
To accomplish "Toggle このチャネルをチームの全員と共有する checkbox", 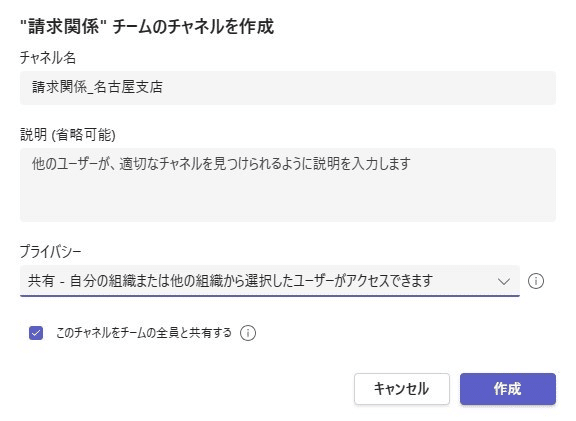I will point(36,333).
